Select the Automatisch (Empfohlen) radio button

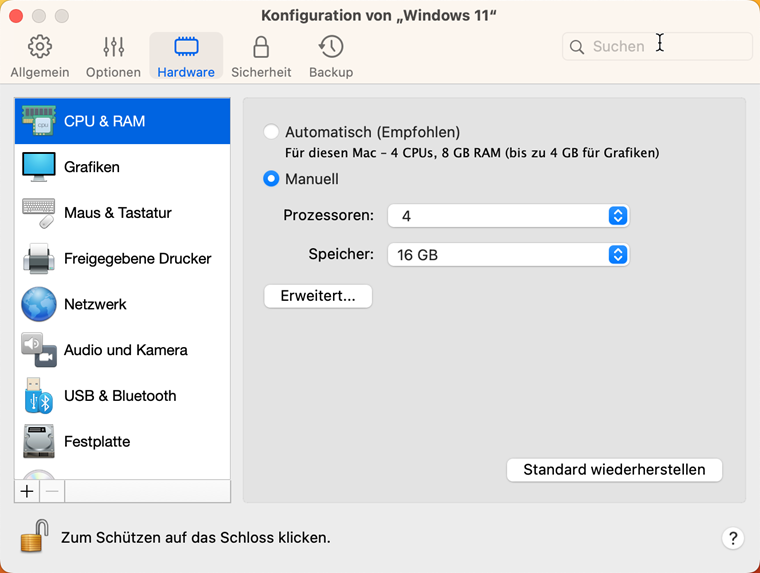[x=271, y=132]
